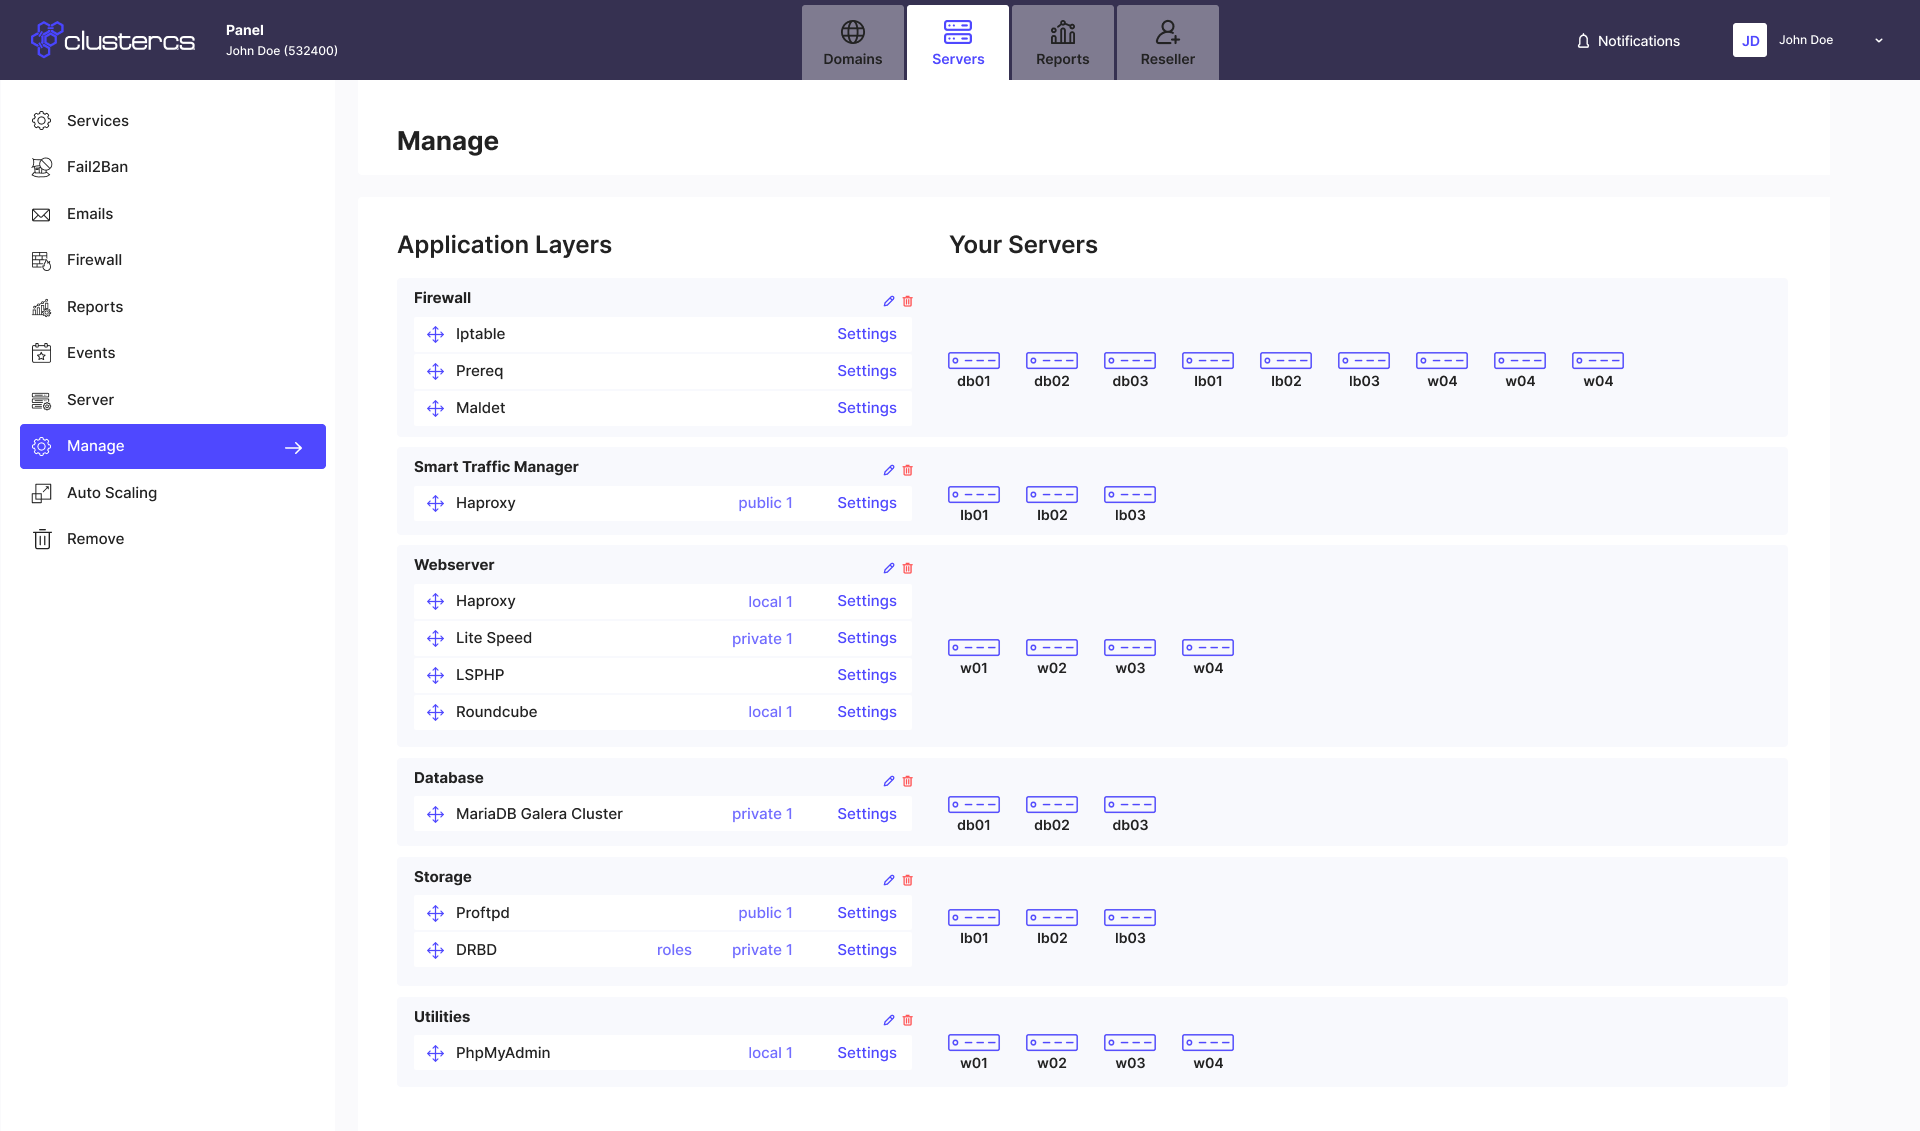Click the ClusterCS logo
This screenshot has height=1131, width=1920.
[112, 40]
